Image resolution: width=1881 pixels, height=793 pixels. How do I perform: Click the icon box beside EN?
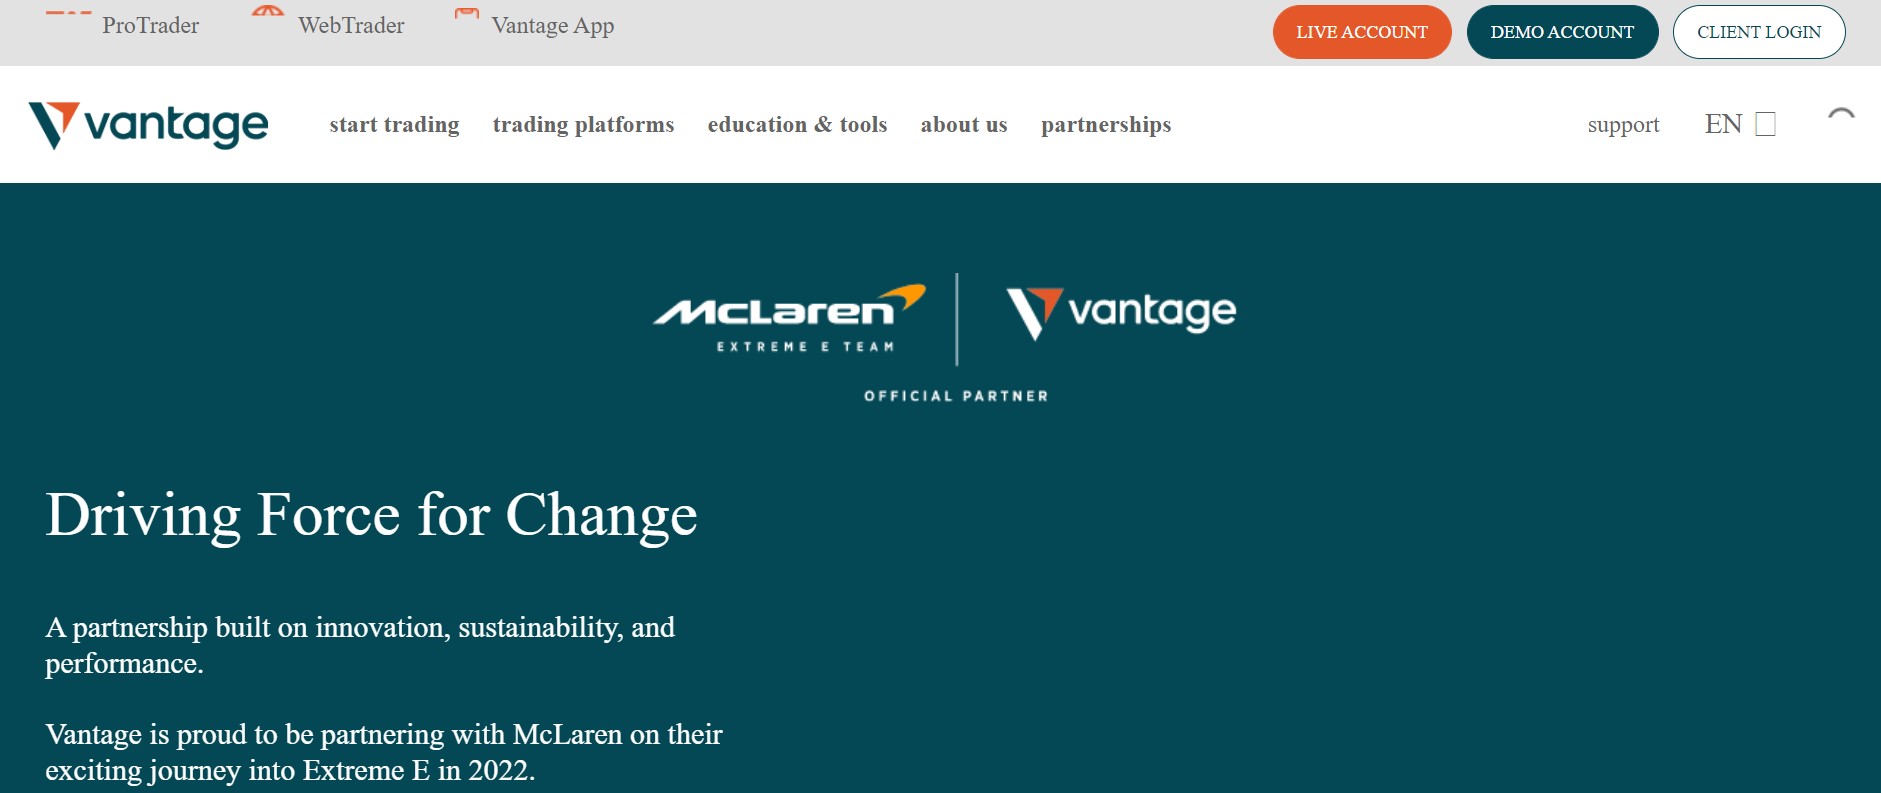click(x=1766, y=124)
